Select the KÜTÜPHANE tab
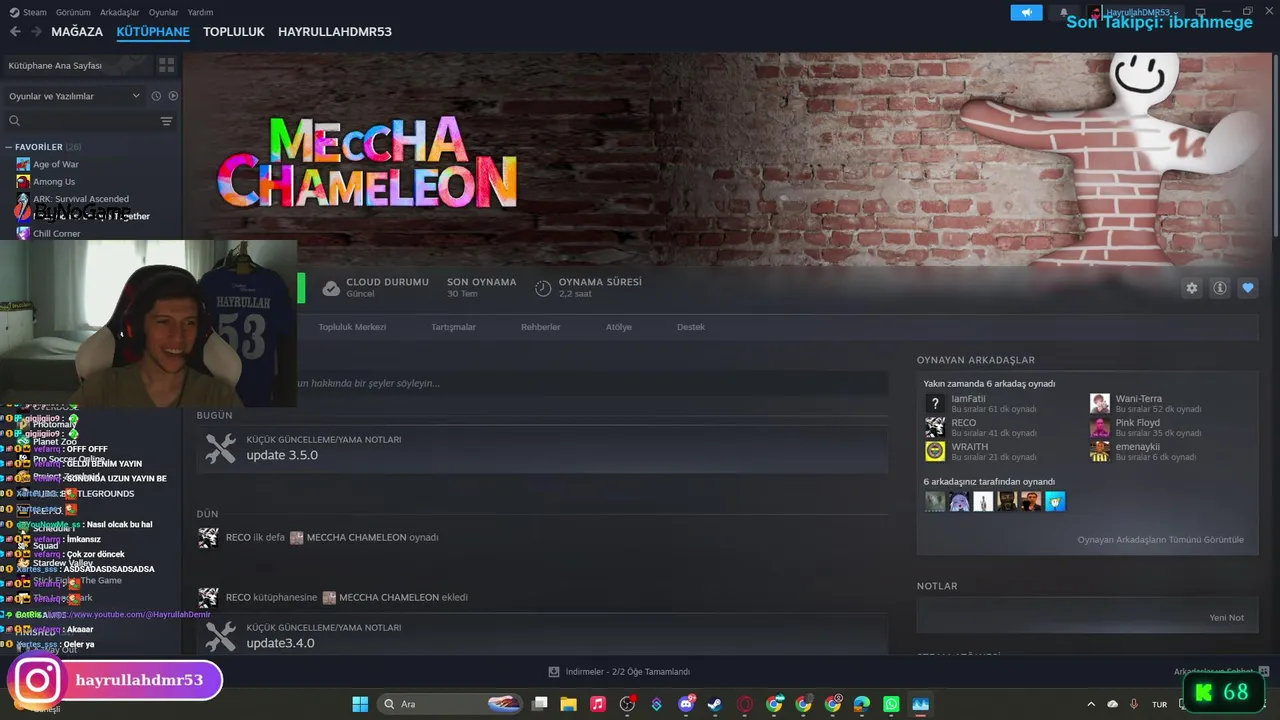The width and height of the screenshot is (1280, 720). pyautogui.click(x=153, y=32)
